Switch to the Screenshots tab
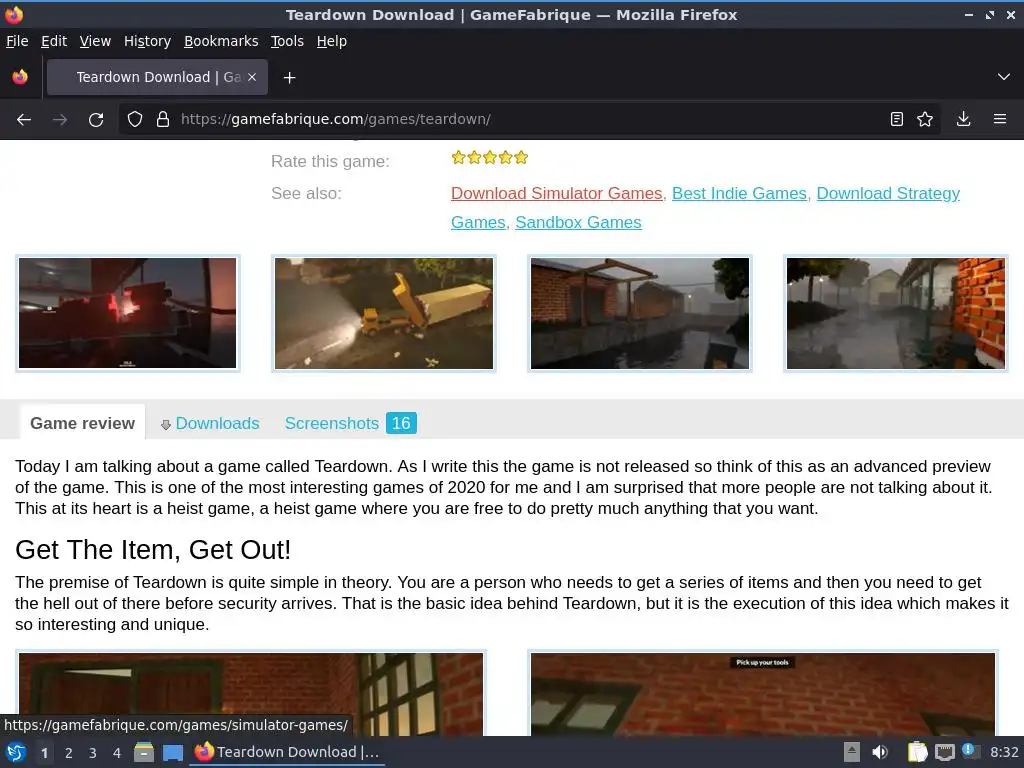 pyautogui.click(x=332, y=423)
